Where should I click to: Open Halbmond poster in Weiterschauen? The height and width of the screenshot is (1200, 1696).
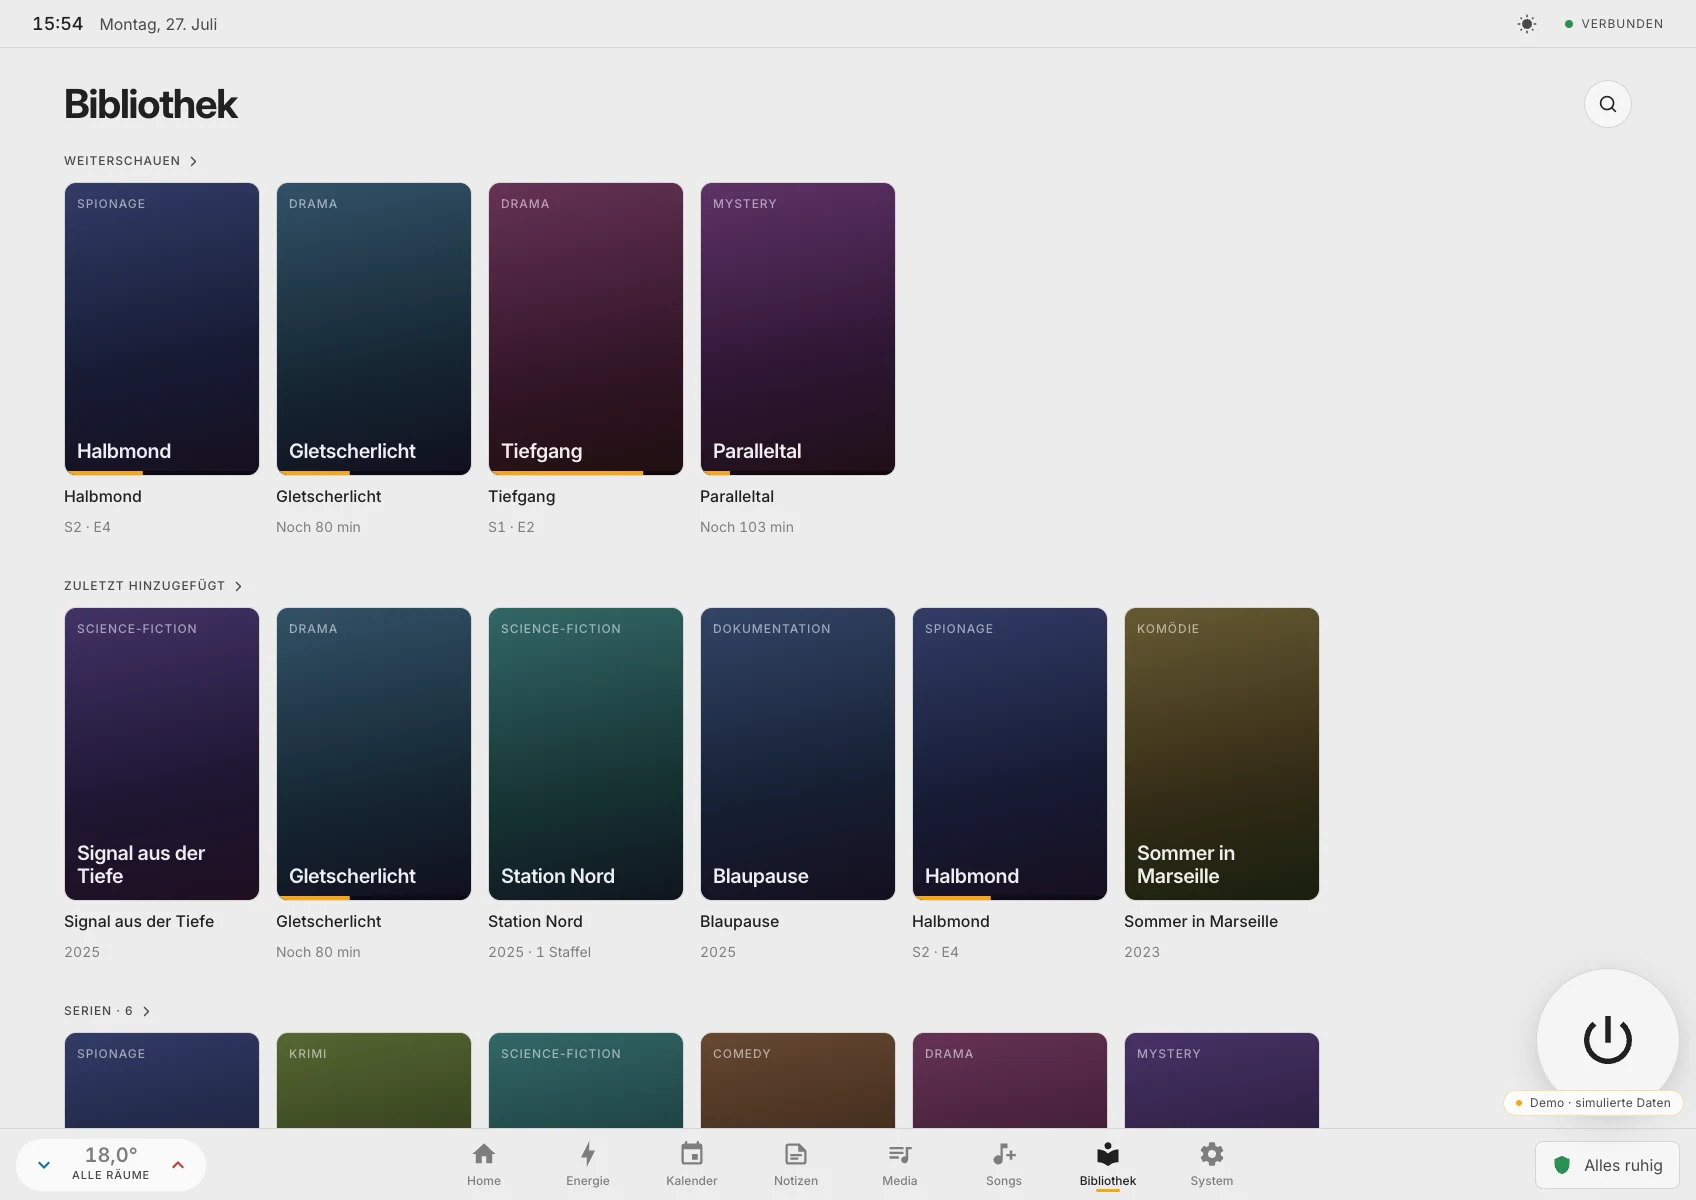(x=162, y=329)
